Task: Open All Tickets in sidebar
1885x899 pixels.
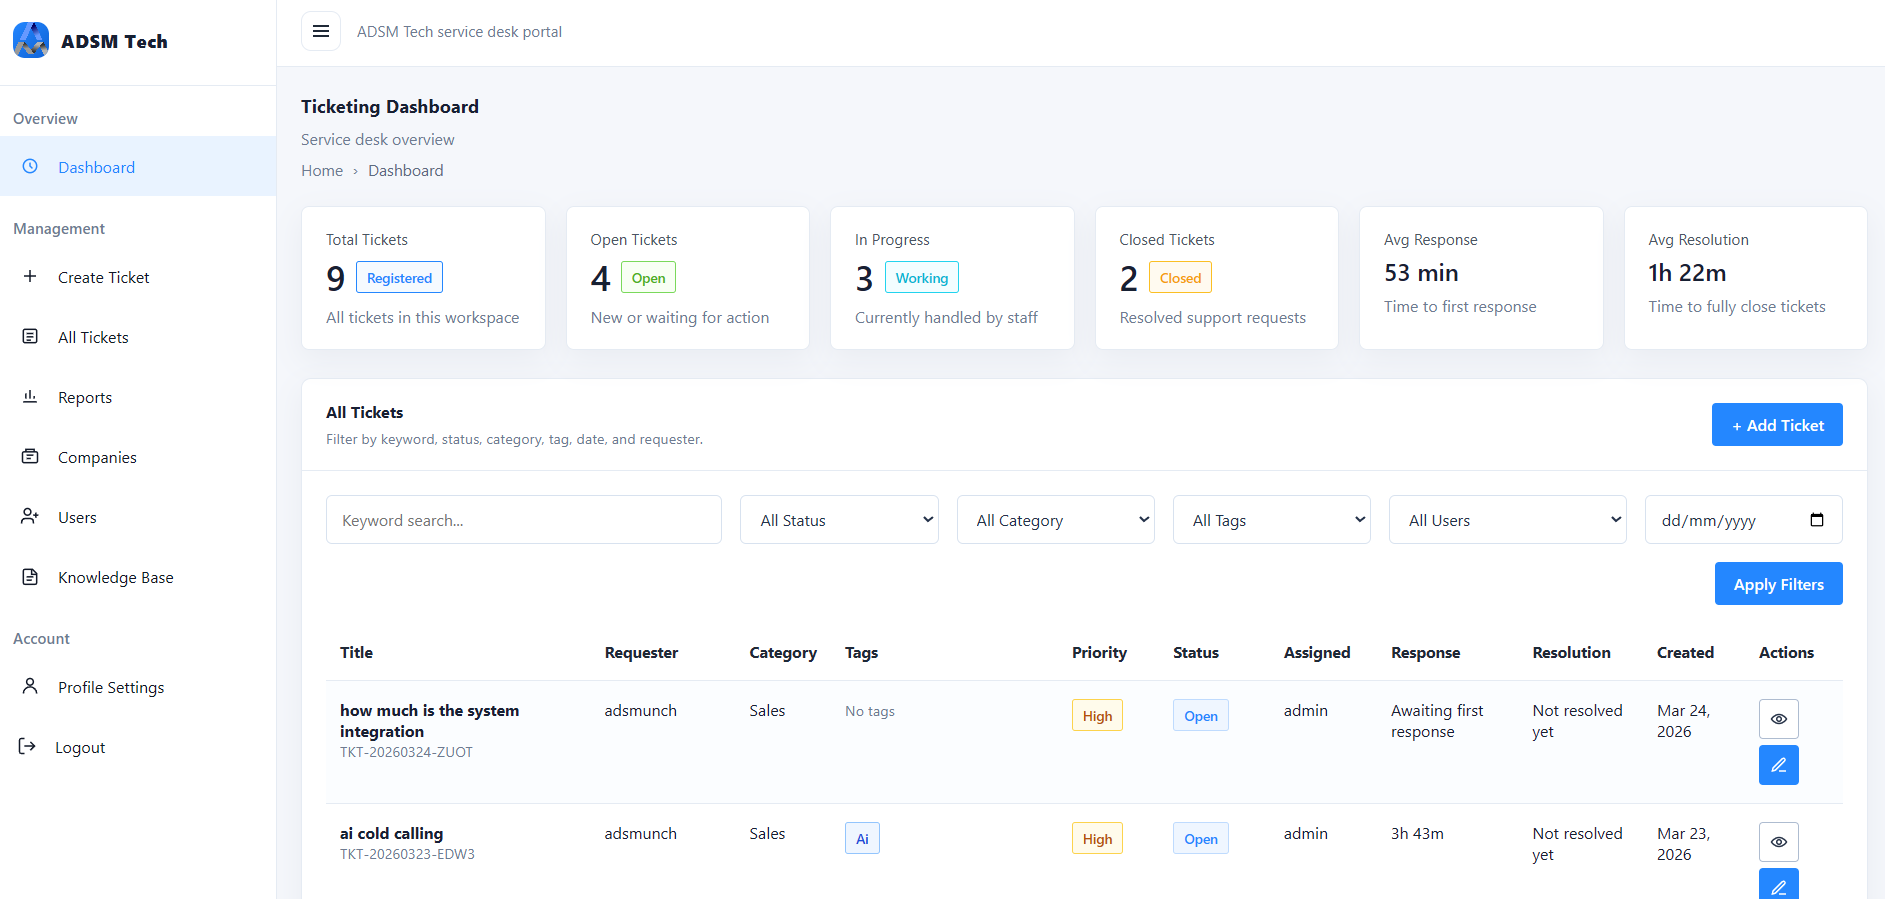Action: coord(93,337)
